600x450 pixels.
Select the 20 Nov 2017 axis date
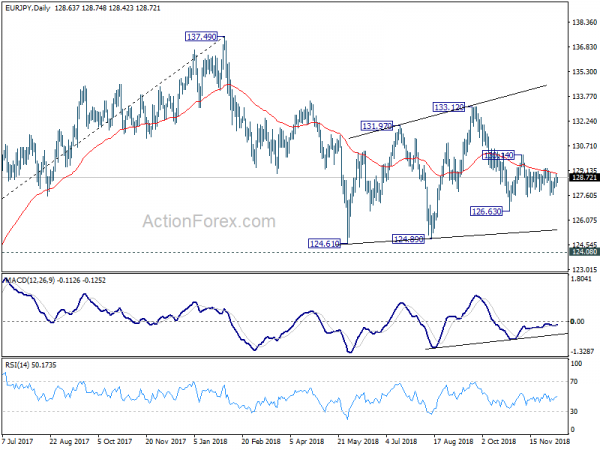coord(165,441)
